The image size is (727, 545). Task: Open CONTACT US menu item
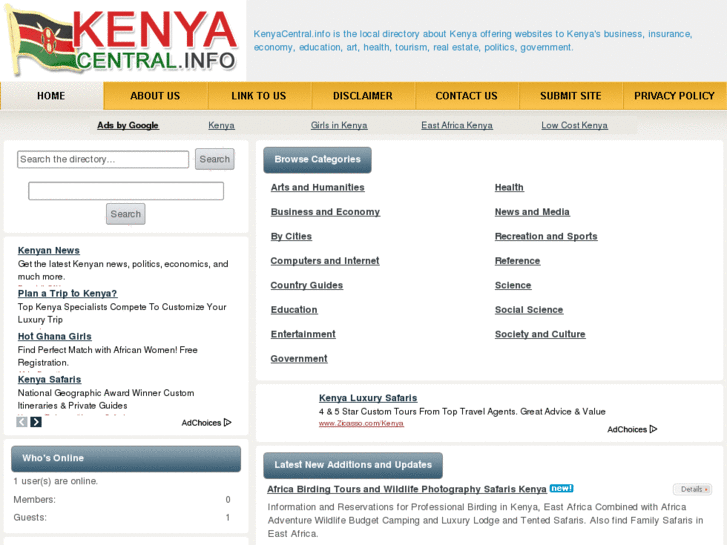(466, 96)
